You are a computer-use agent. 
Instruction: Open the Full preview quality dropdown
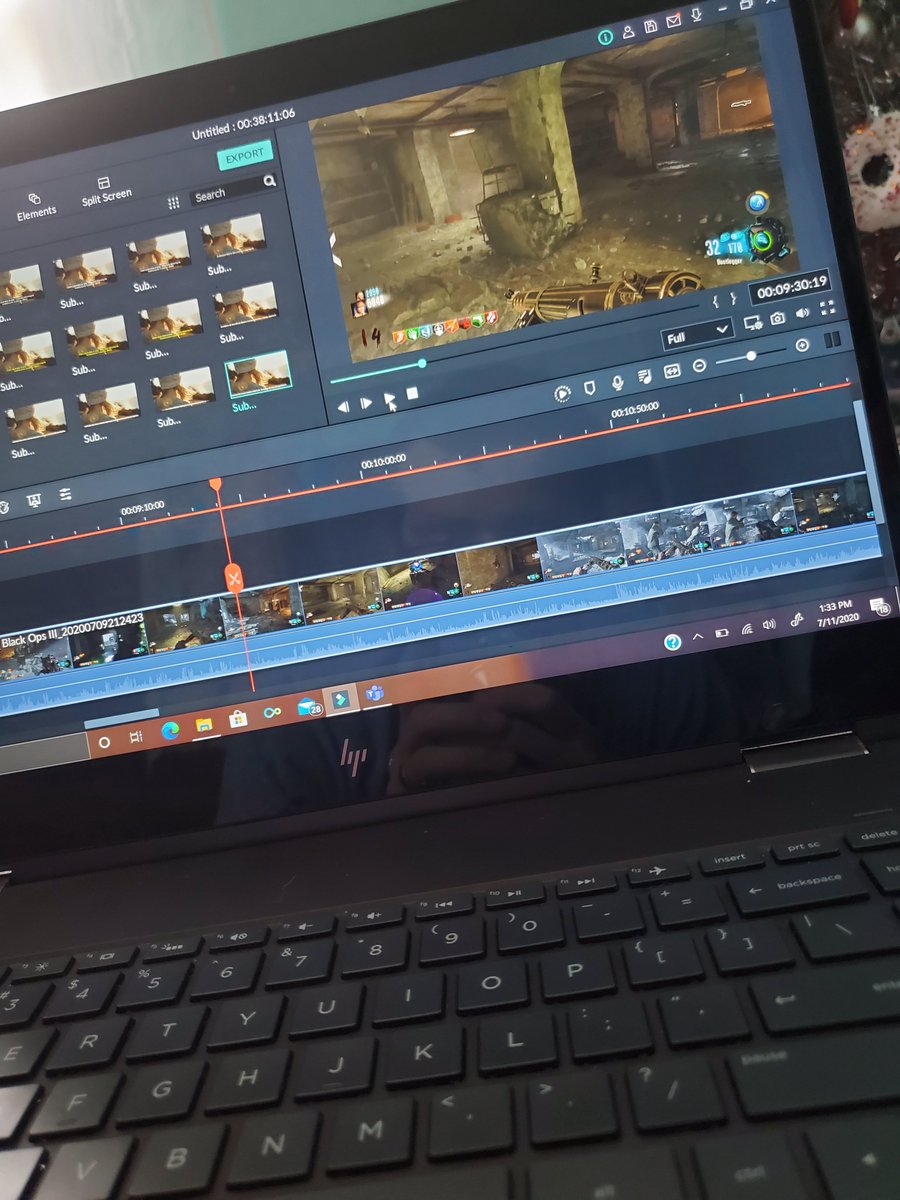click(697, 333)
